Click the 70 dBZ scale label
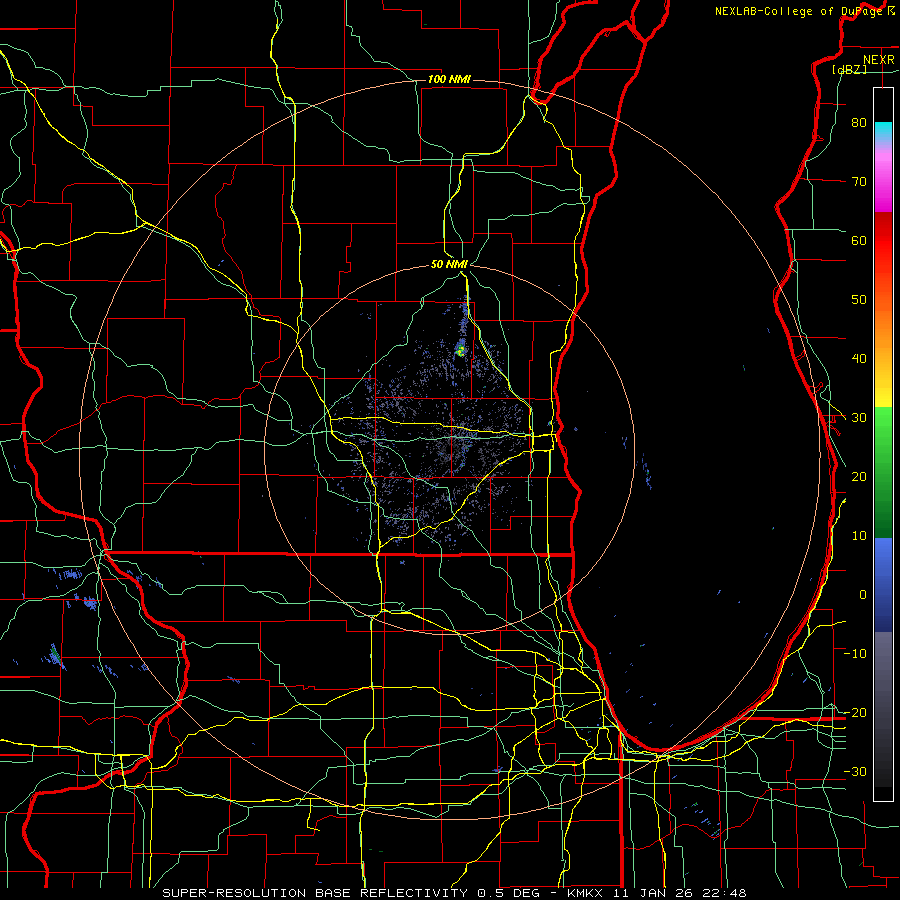 coord(859,181)
